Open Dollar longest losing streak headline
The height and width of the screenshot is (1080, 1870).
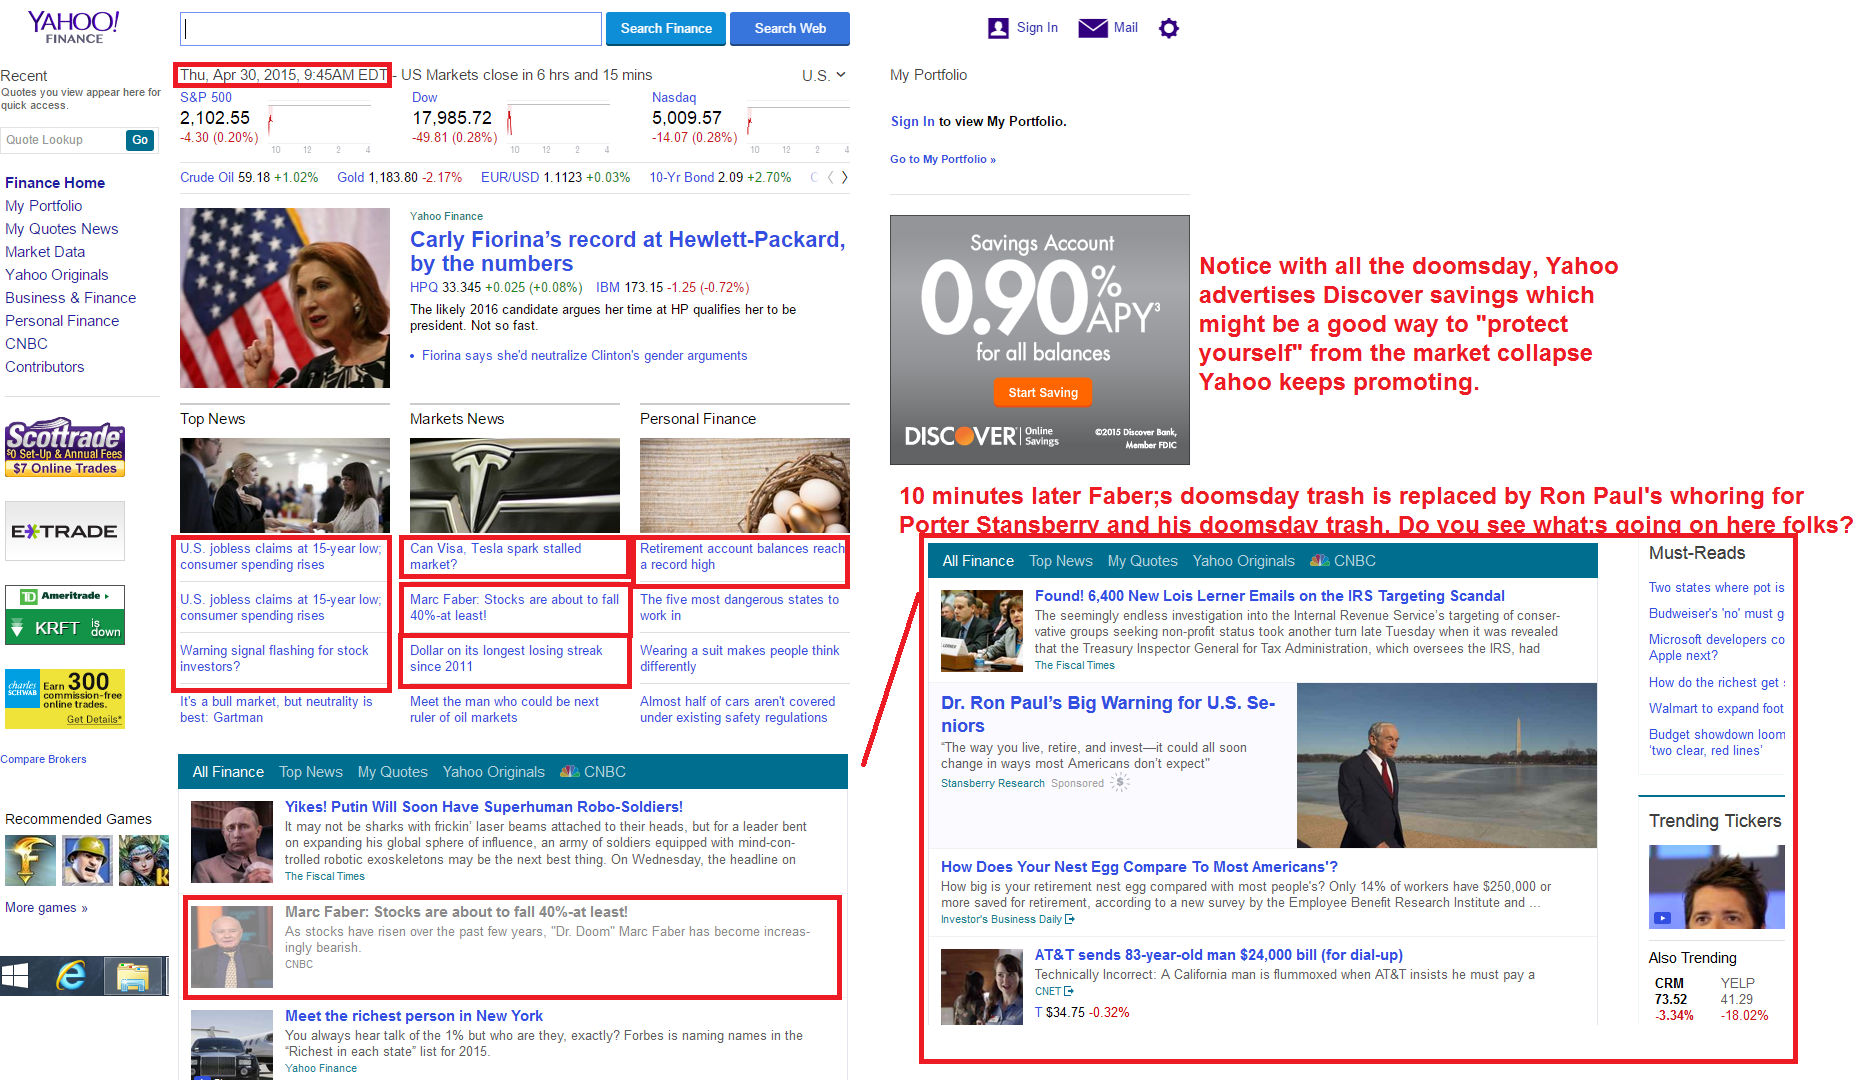point(506,658)
